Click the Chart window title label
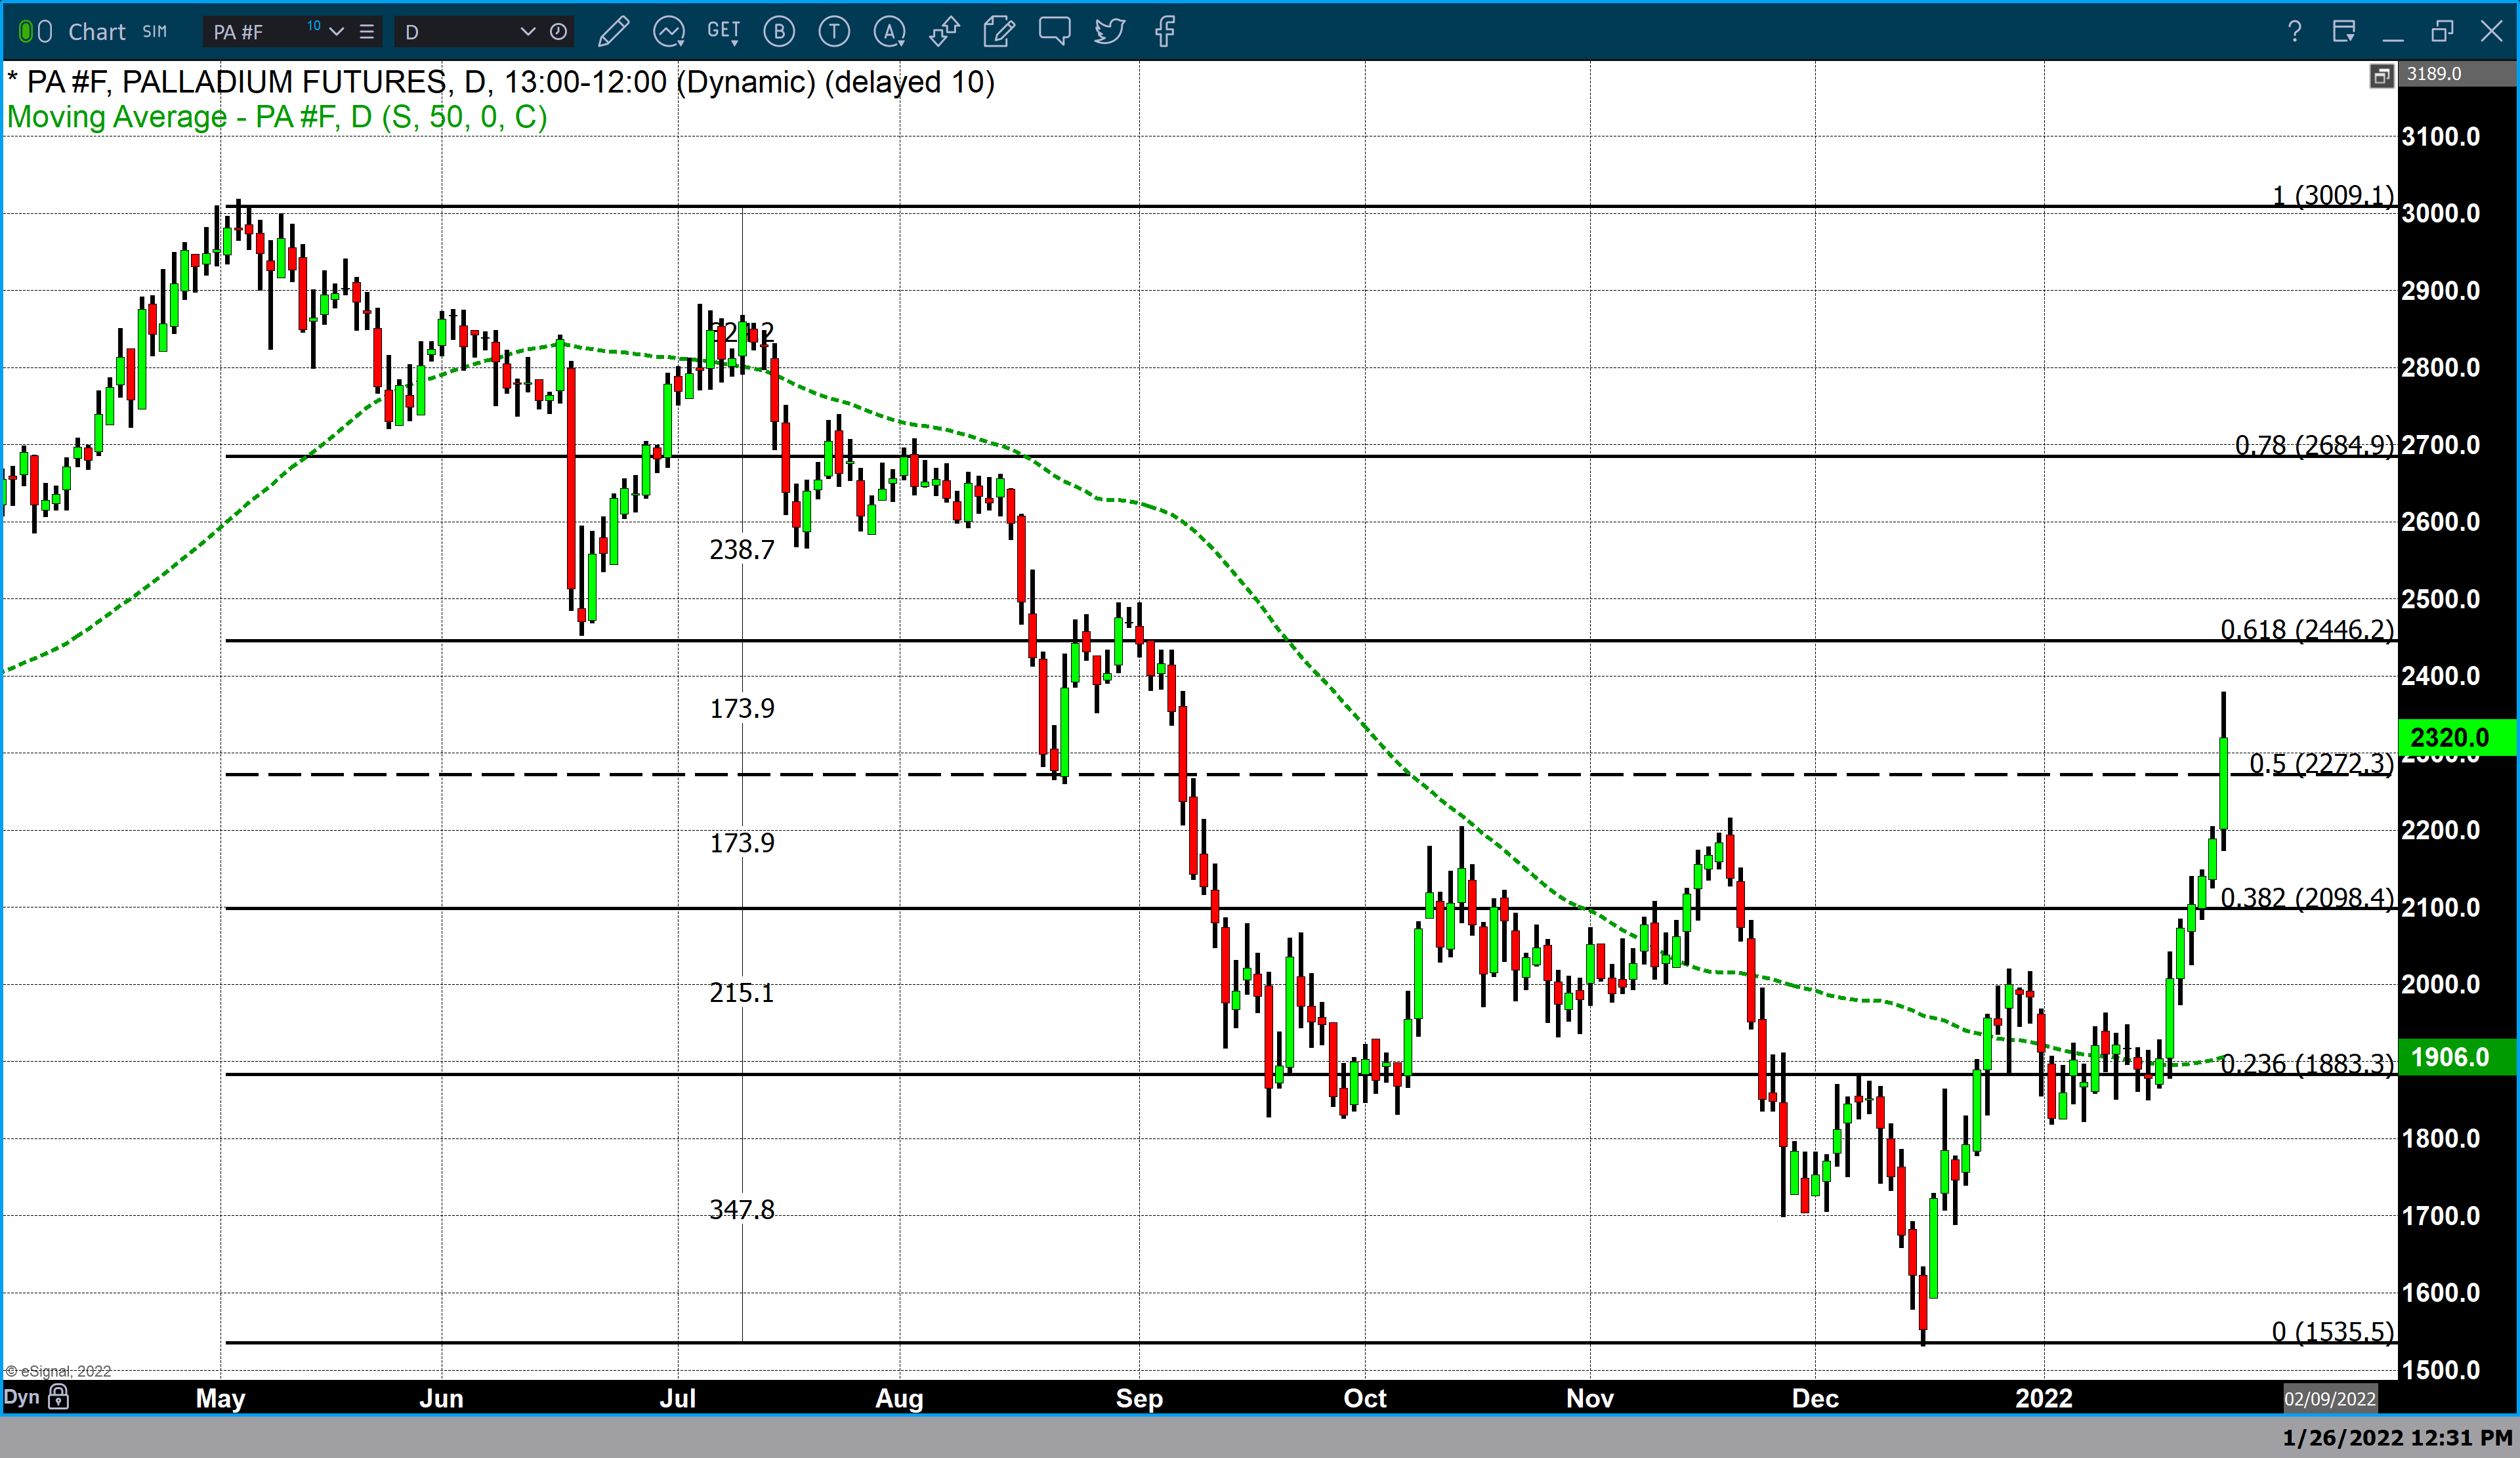This screenshot has width=2520, height=1458. 97,32
